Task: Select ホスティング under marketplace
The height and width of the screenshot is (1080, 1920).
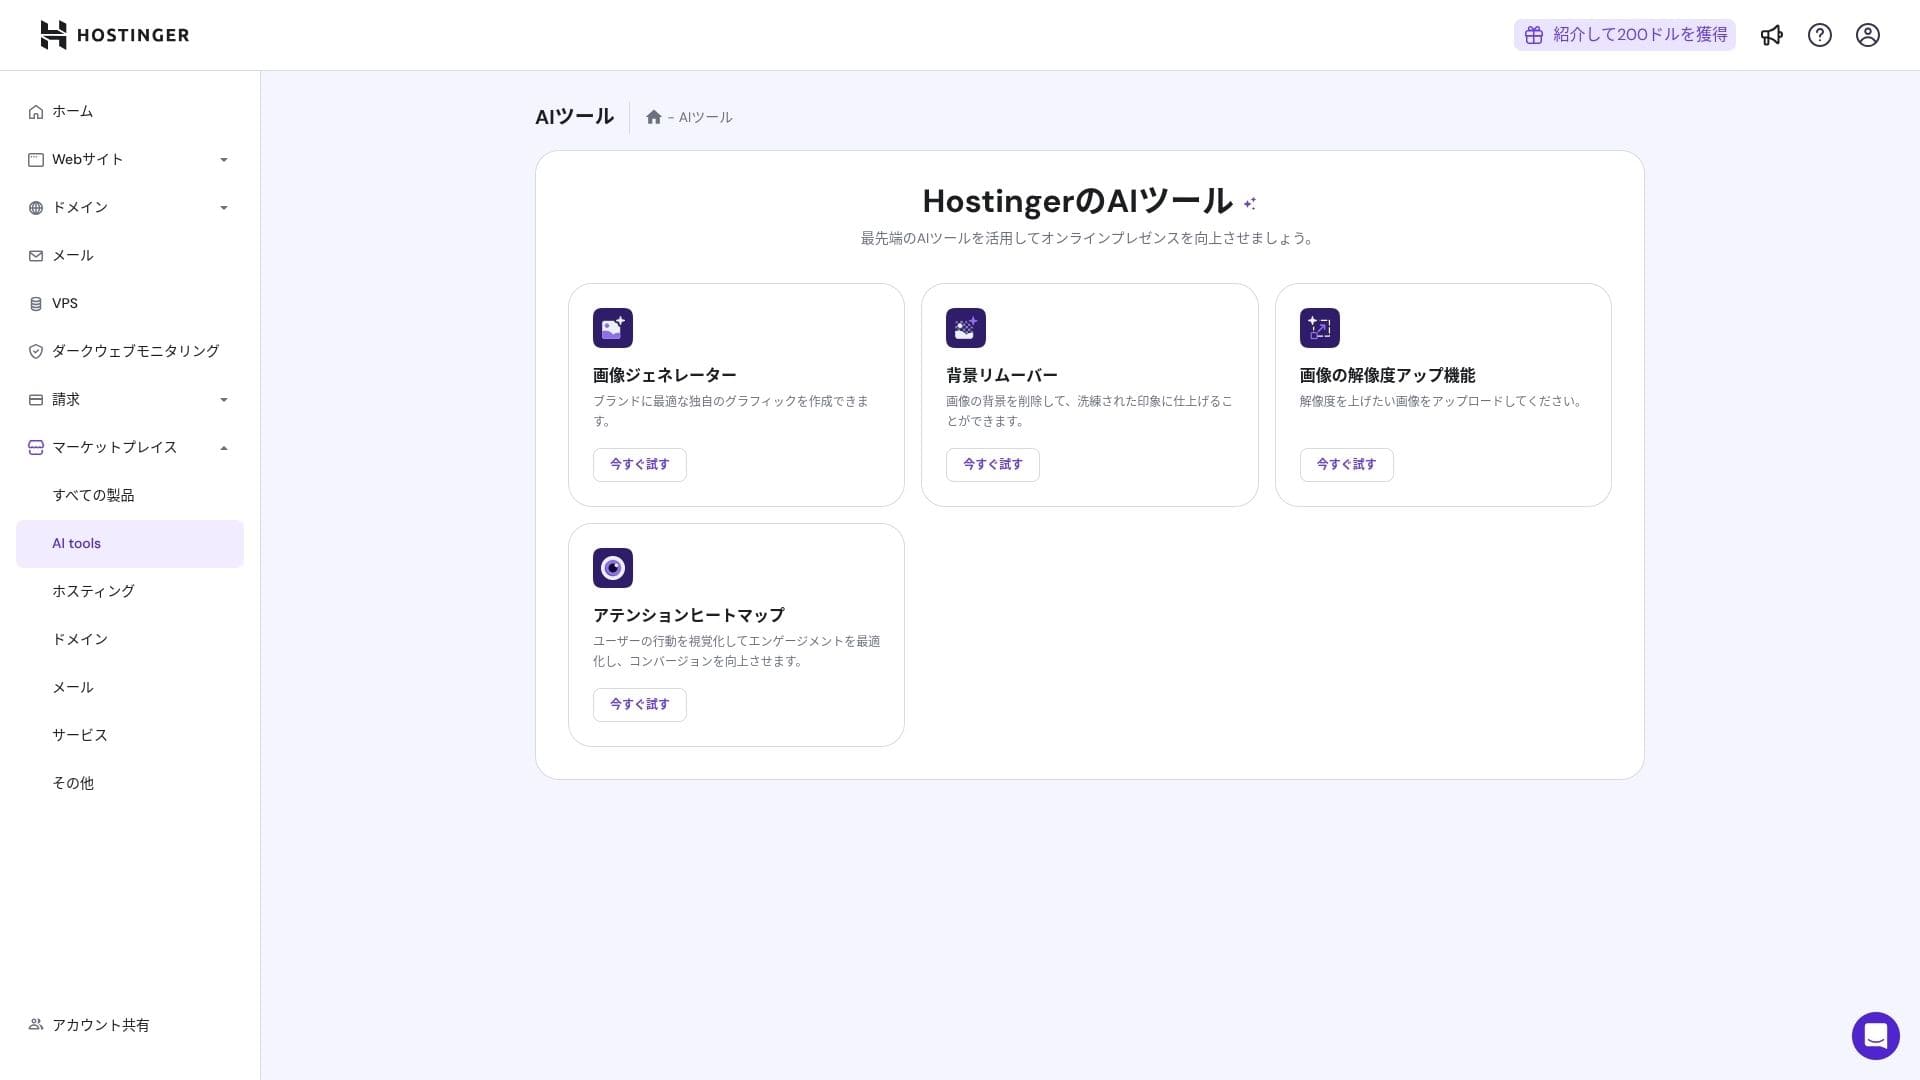Action: [130, 592]
